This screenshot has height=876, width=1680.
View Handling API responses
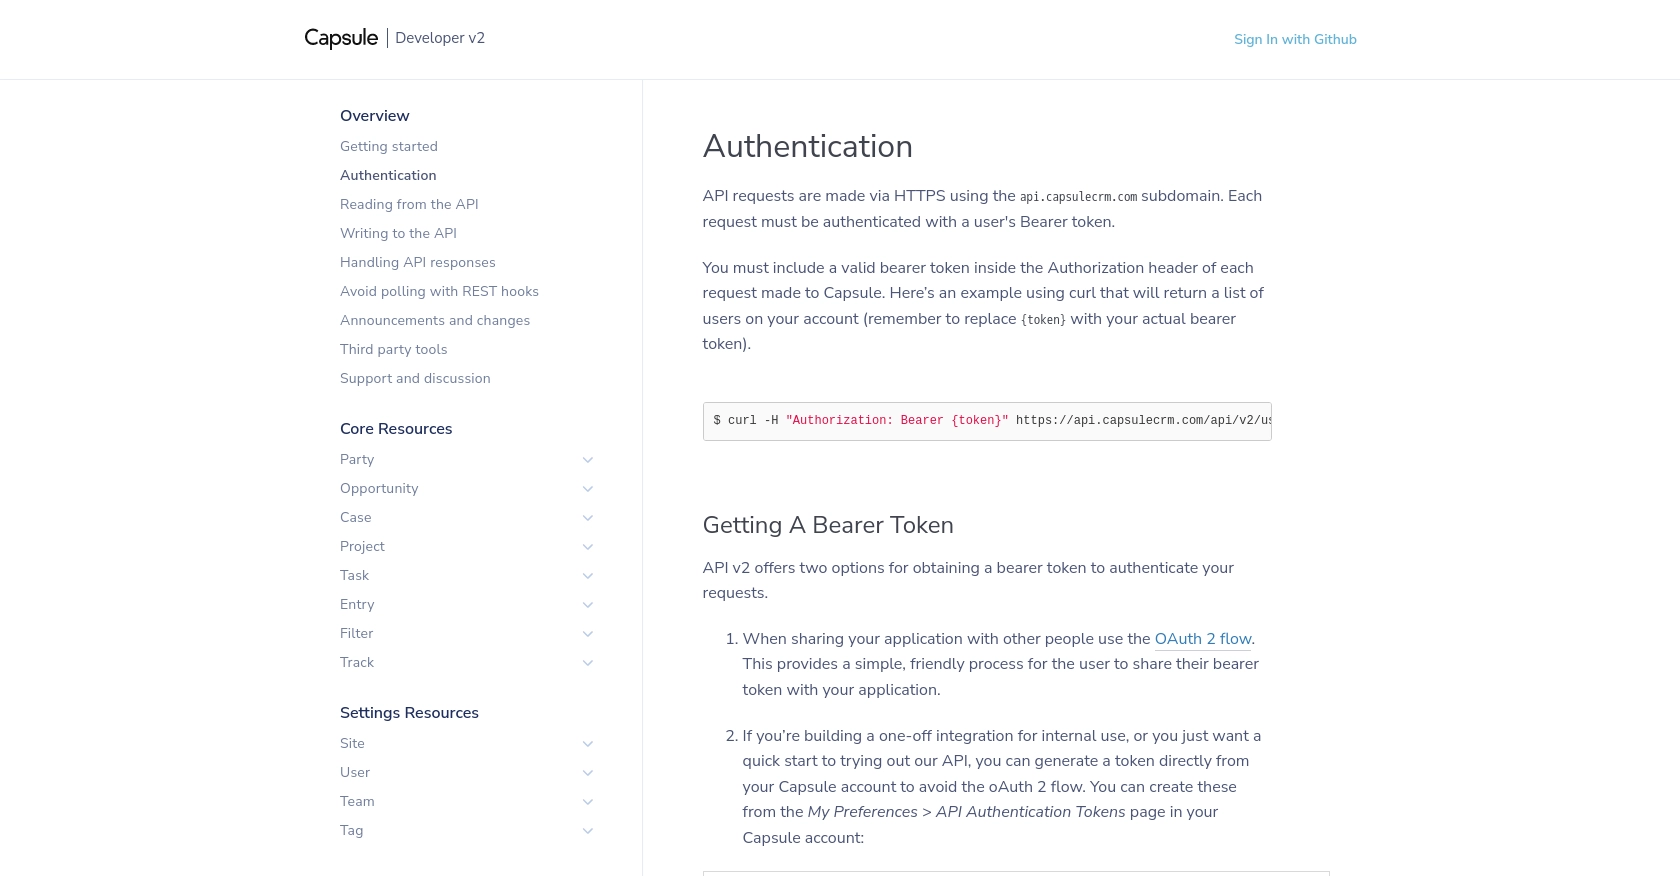tap(418, 262)
